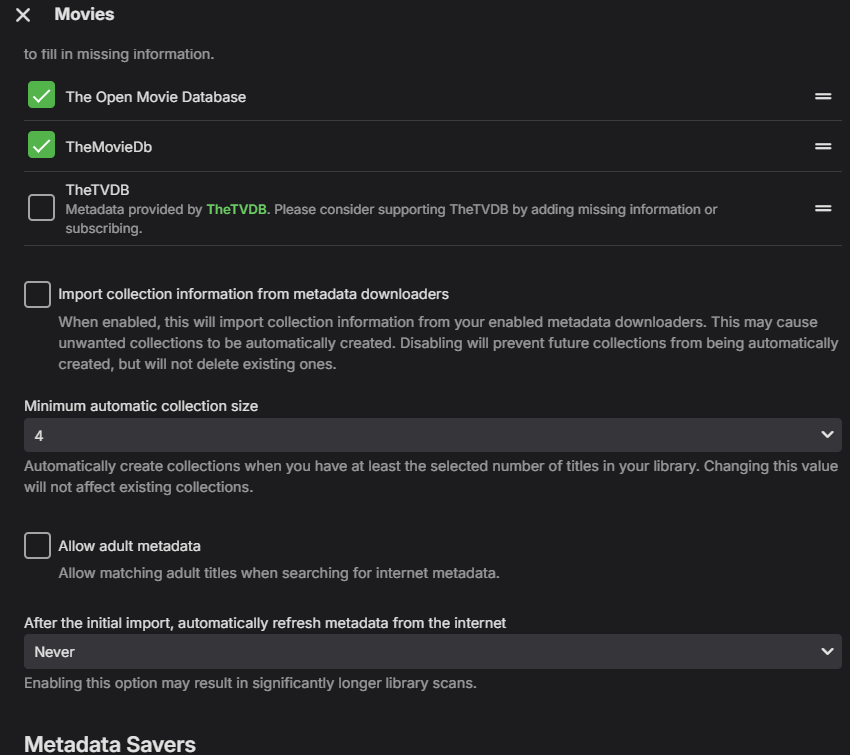Enable TheTVDB metadata downloader checkbox
Screen dimensions: 850x755
click(x=41, y=208)
